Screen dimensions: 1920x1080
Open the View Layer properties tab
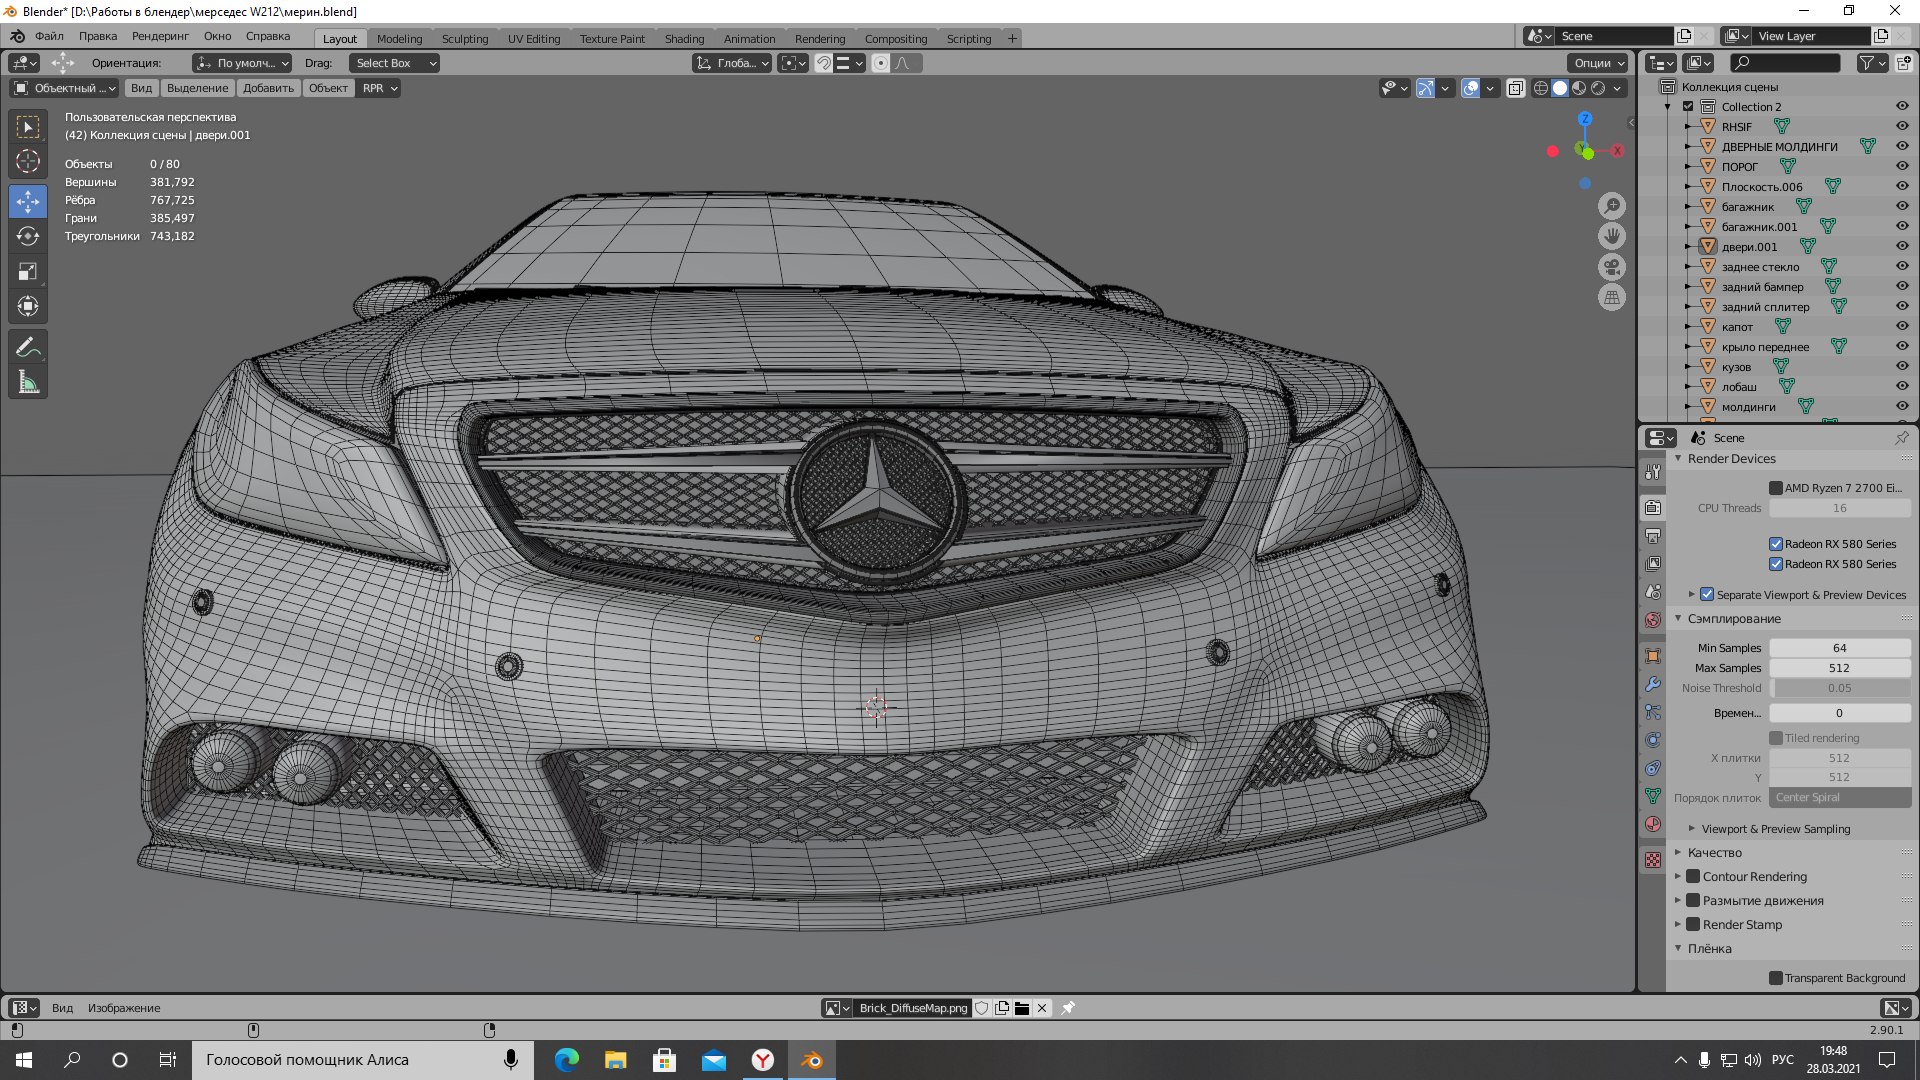pyautogui.click(x=1653, y=564)
